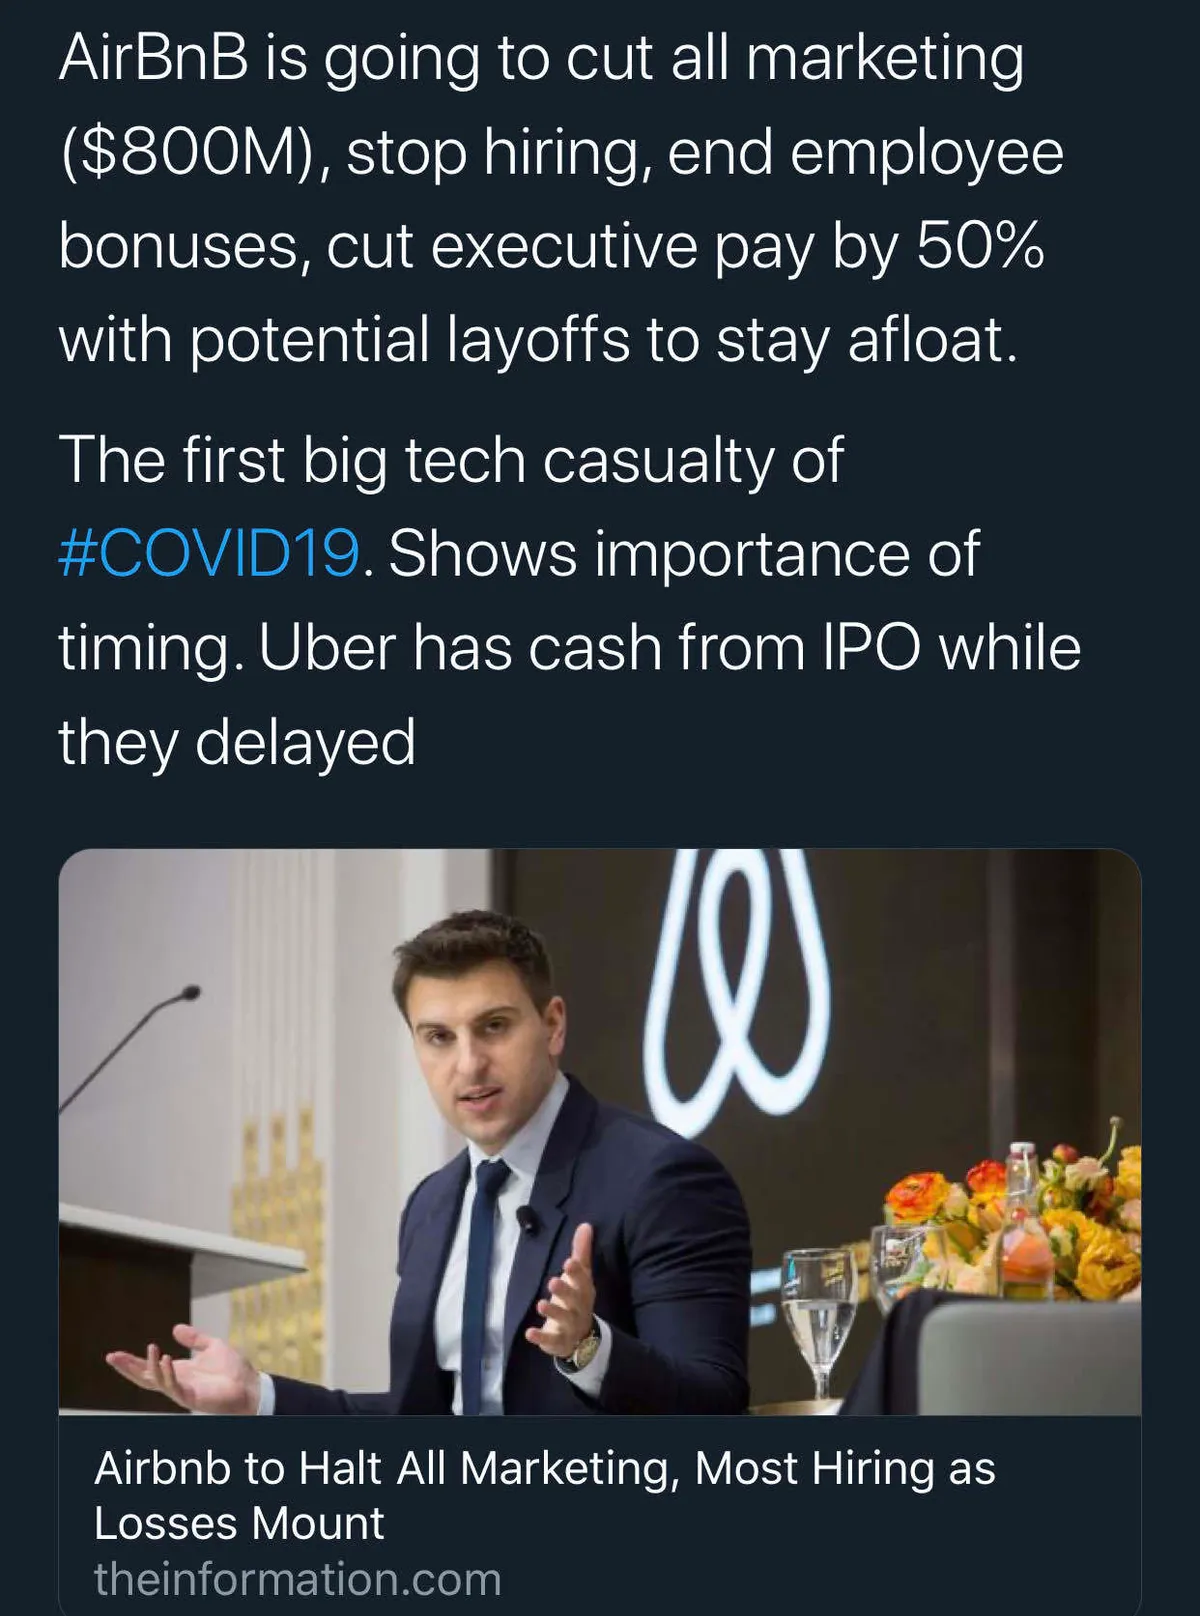Click the 'Airbnb to Halt All Marketing' headline
1200x1616 pixels.
point(545,1495)
